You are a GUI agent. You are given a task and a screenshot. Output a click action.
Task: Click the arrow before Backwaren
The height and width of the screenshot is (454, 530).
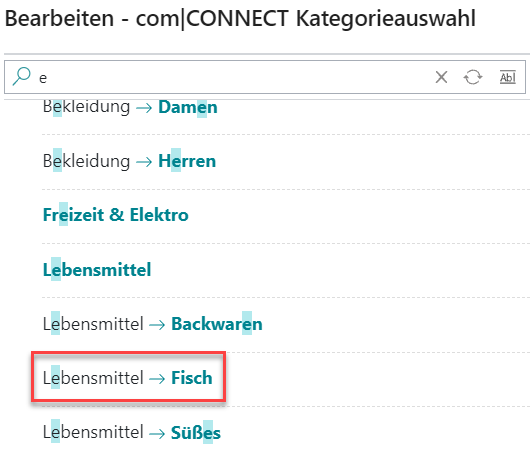click(x=157, y=325)
